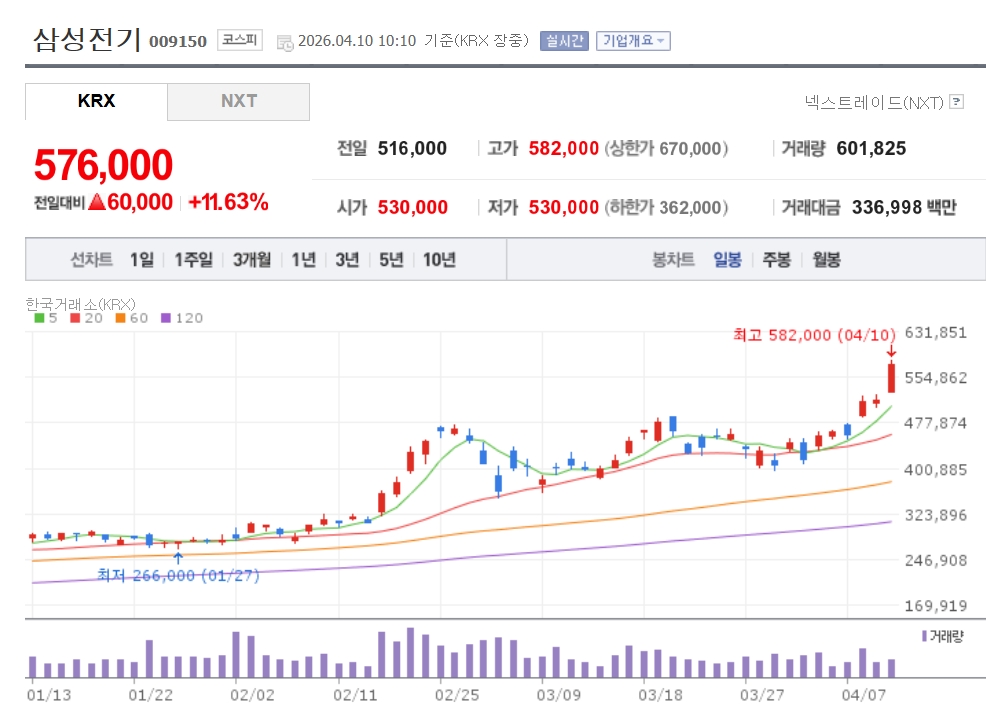Click the green 5-day moving average legend
The height and width of the screenshot is (721, 986).
click(45, 318)
